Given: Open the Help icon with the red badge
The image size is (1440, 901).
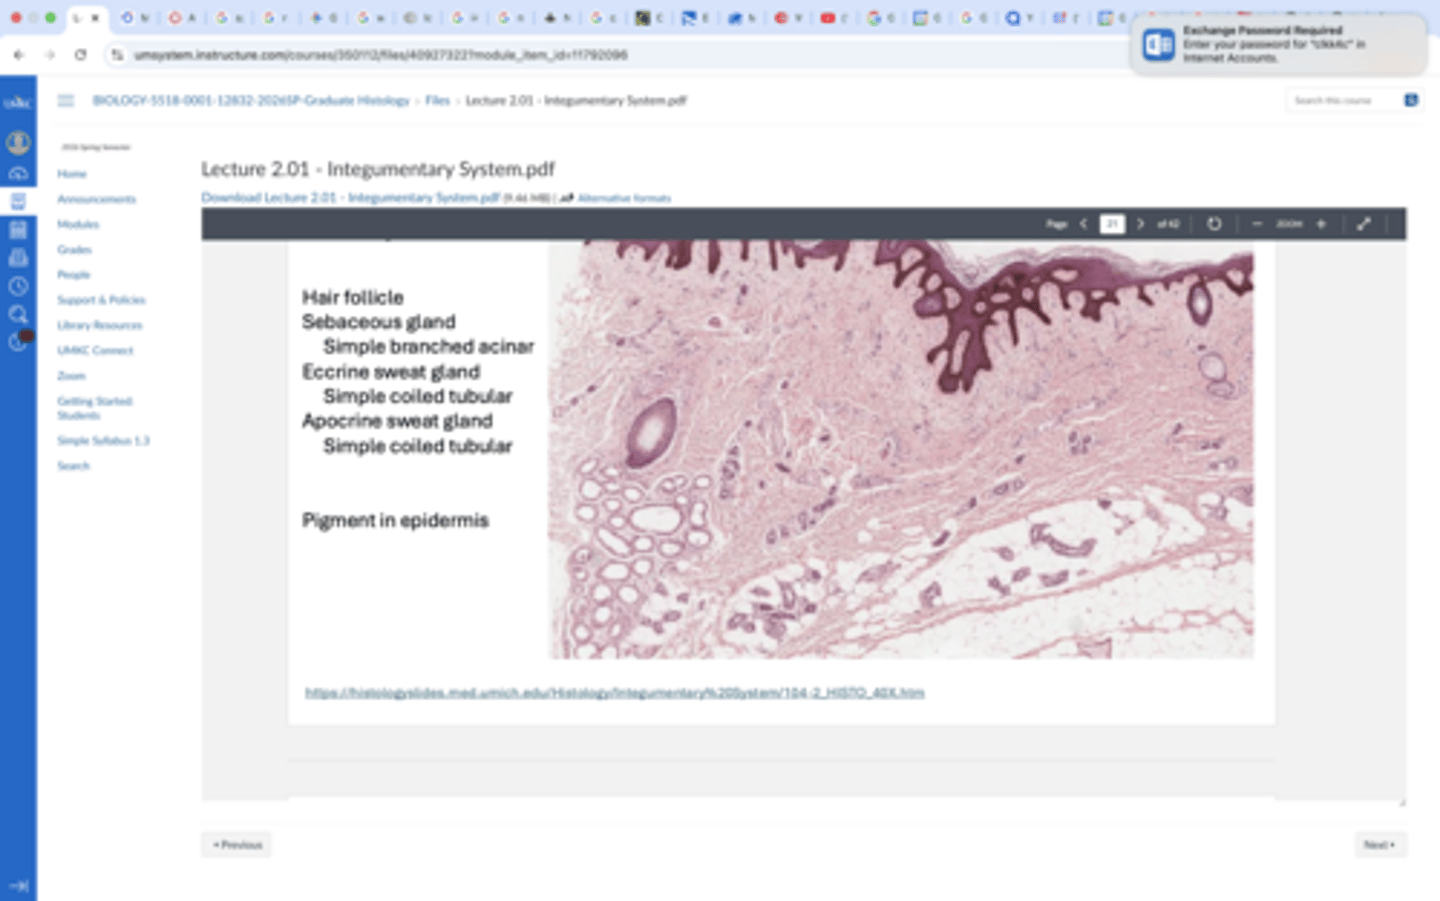Looking at the screenshot, I should click(20, 341).
